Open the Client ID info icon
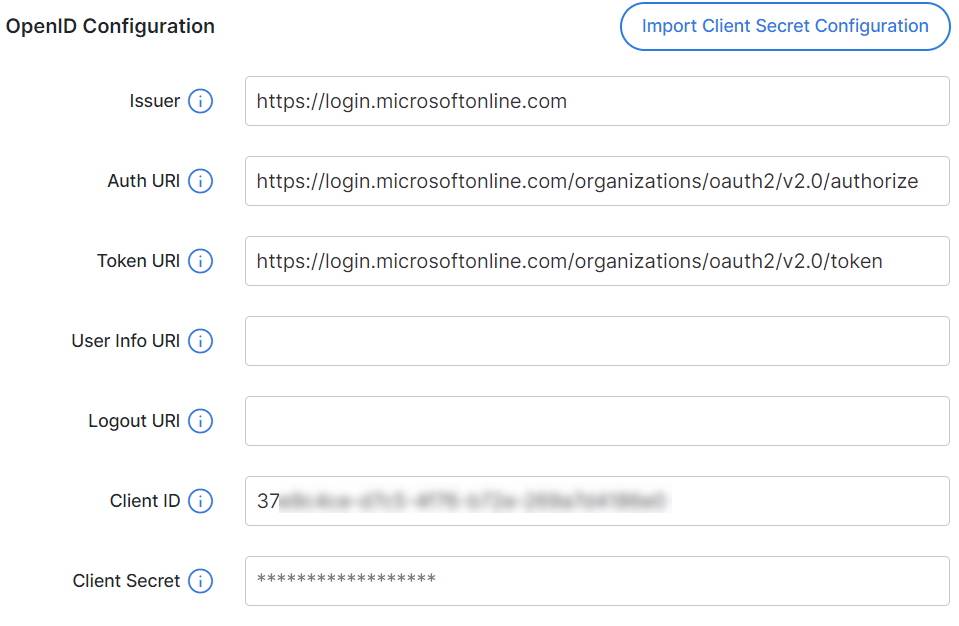The image size is (959, 626). coord(200,501)
